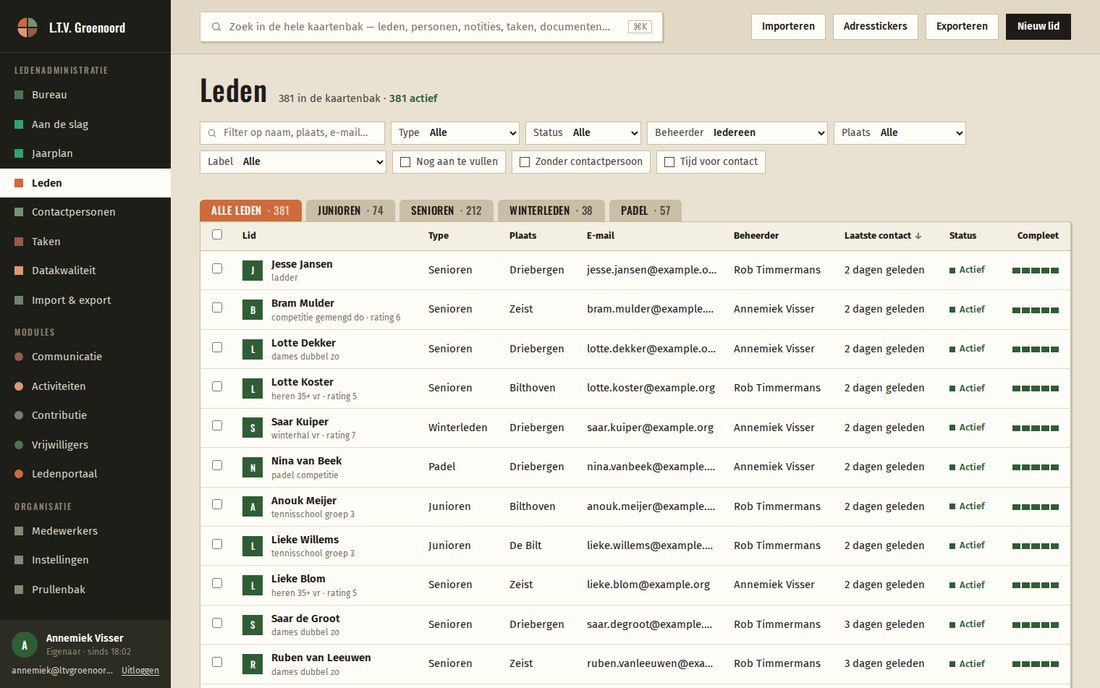Toggle the Zonder contactpersoon filter checkbox
Image resolution: width=1100 pixels, height=688 pixels.
pyautogui.click(x=524, y=162)
